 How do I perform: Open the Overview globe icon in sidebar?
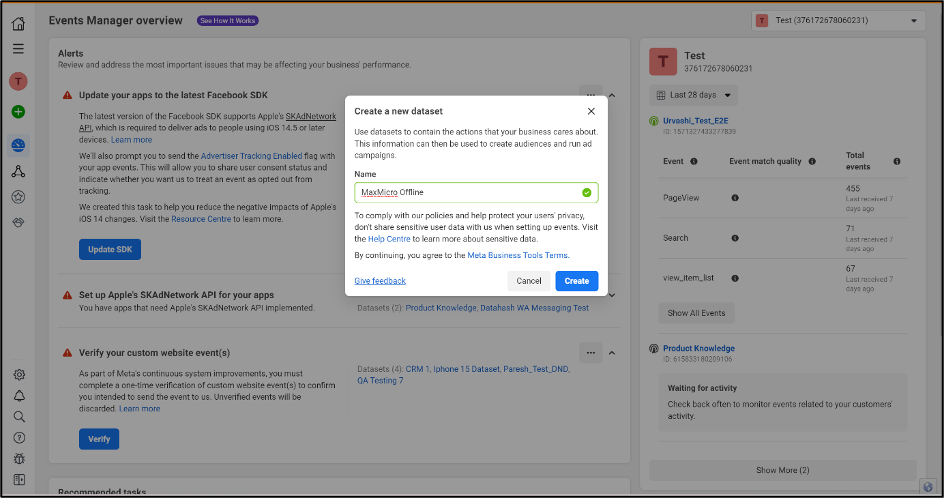click(18, 145)
